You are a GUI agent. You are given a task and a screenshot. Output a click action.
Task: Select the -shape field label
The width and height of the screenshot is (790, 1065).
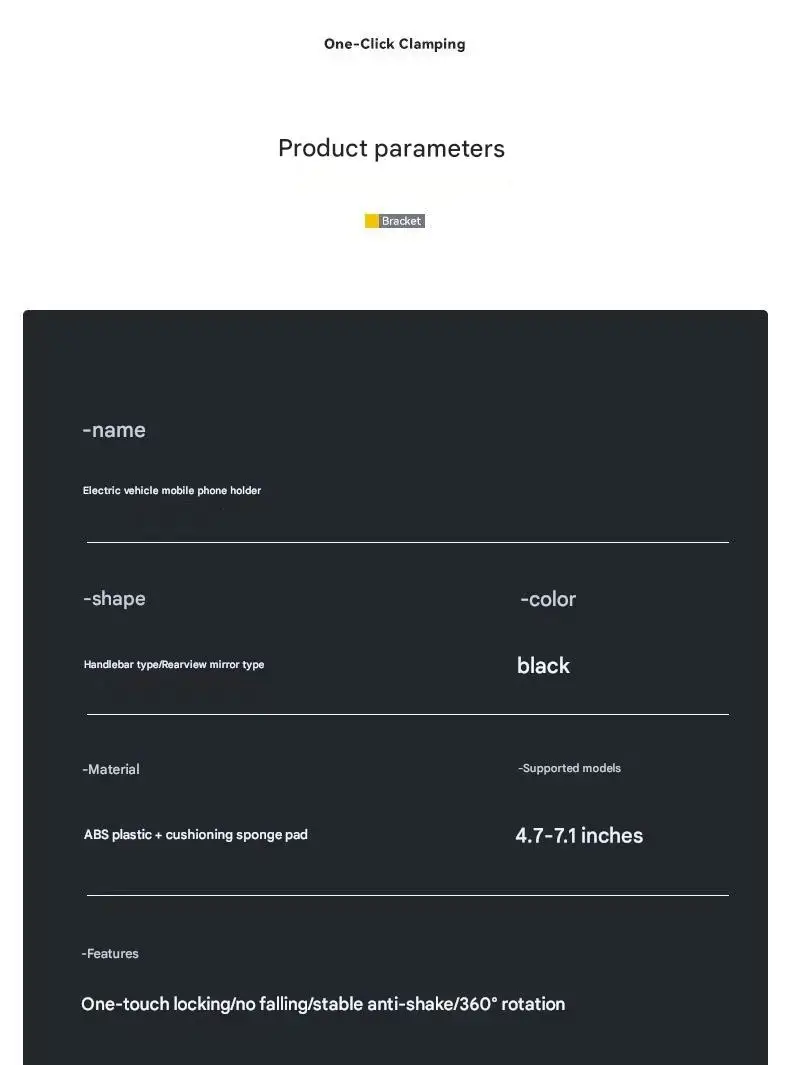tap(114, 599)
